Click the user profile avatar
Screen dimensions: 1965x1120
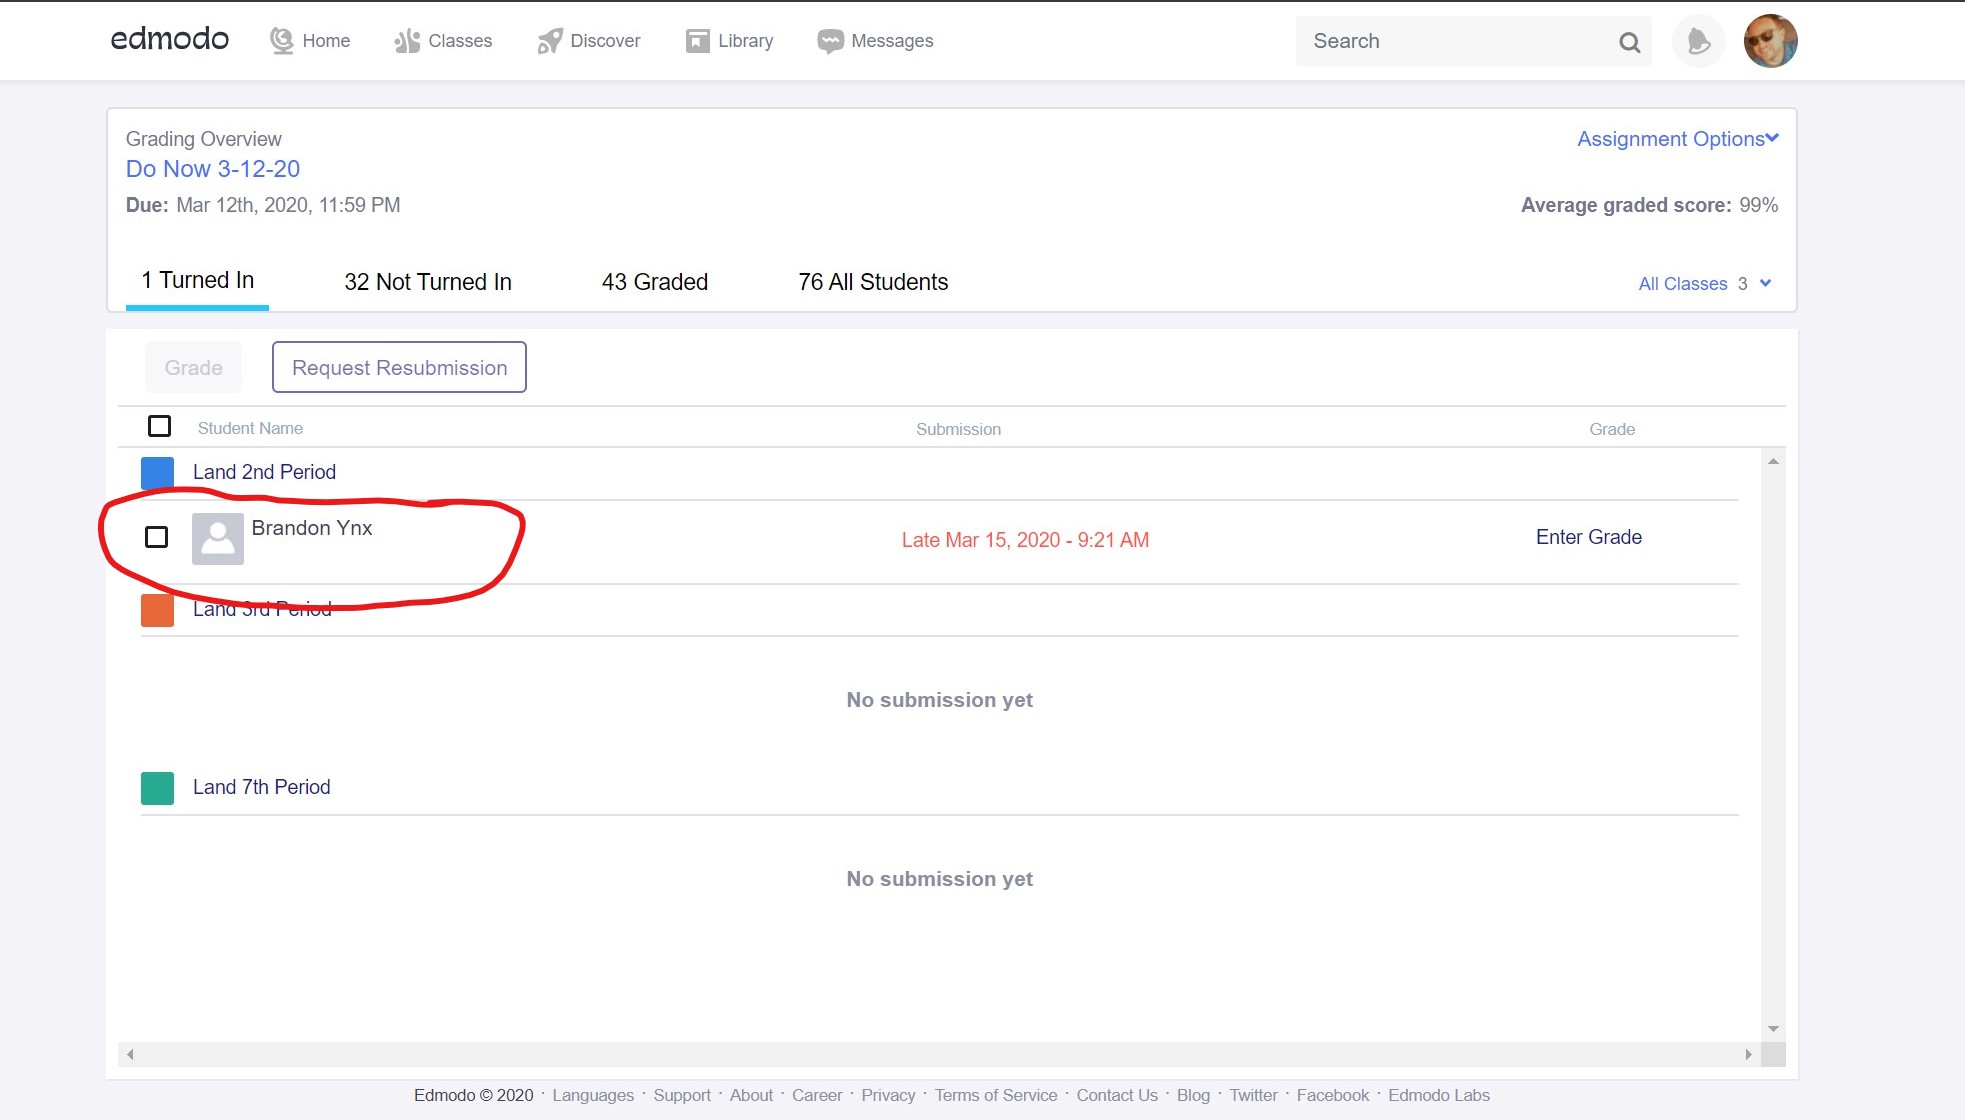(x=1770, y=41)
